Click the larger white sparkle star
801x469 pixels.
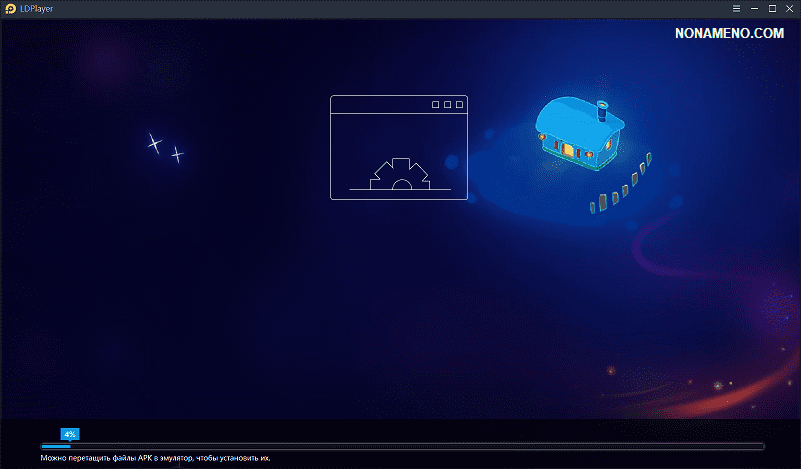coord(154,143)
